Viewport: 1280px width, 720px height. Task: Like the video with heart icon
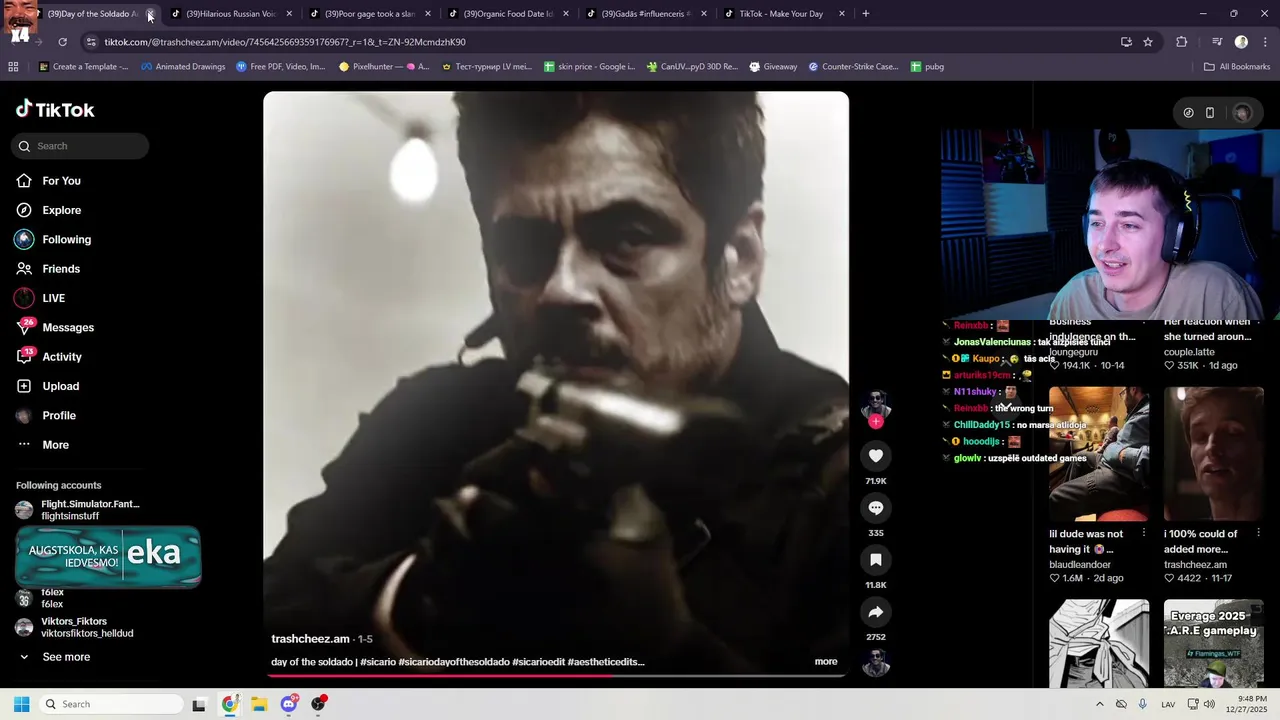click(876, 456)
